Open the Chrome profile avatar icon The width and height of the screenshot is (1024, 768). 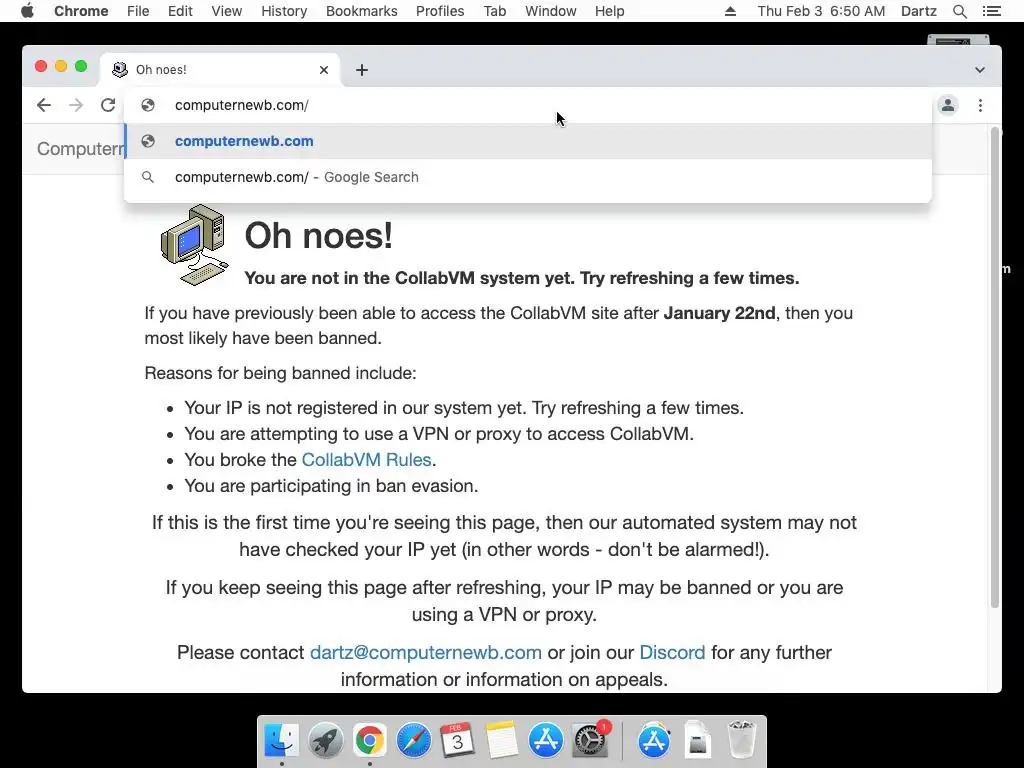tap(948, 105)
